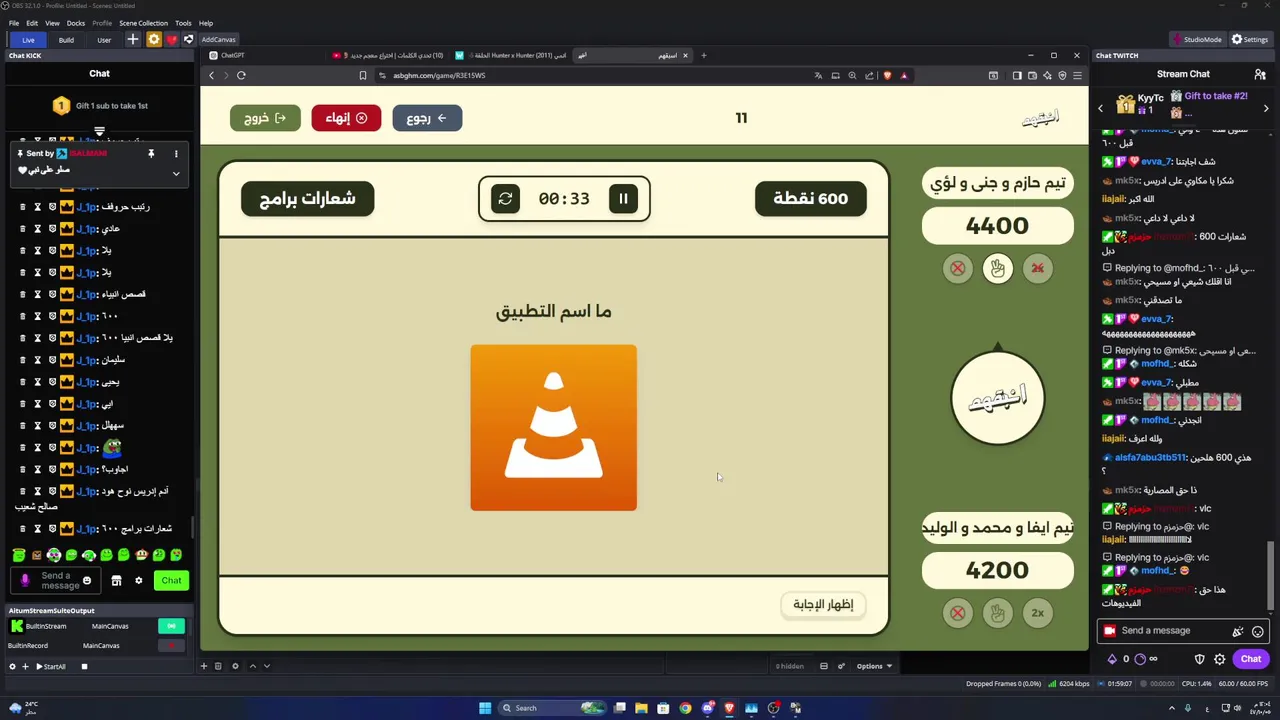Pause the quiz countdown timer
This screenshot has width=1280, height=720.
[623, 199]
